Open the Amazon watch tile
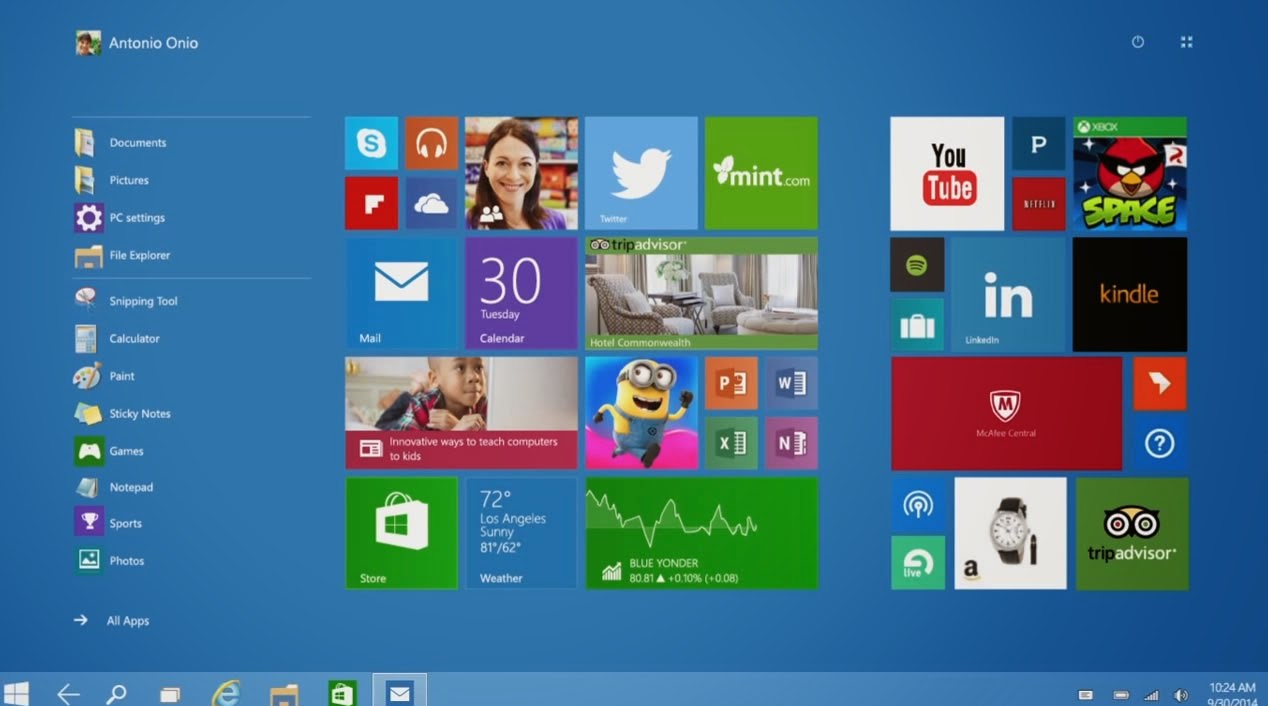 coord(1010,533)
